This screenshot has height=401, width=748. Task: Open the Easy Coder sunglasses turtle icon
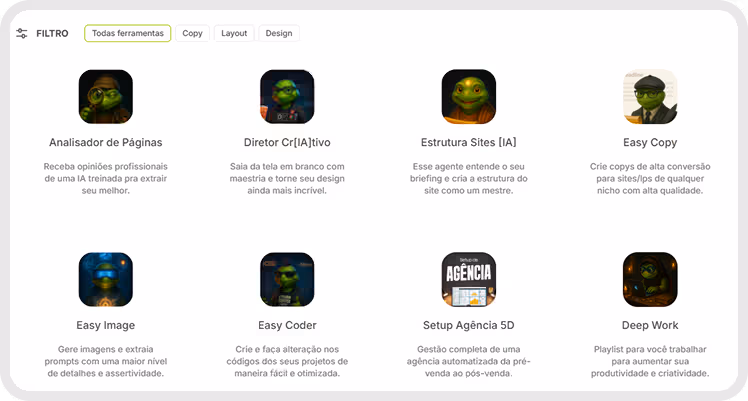[x=287, y=279]
